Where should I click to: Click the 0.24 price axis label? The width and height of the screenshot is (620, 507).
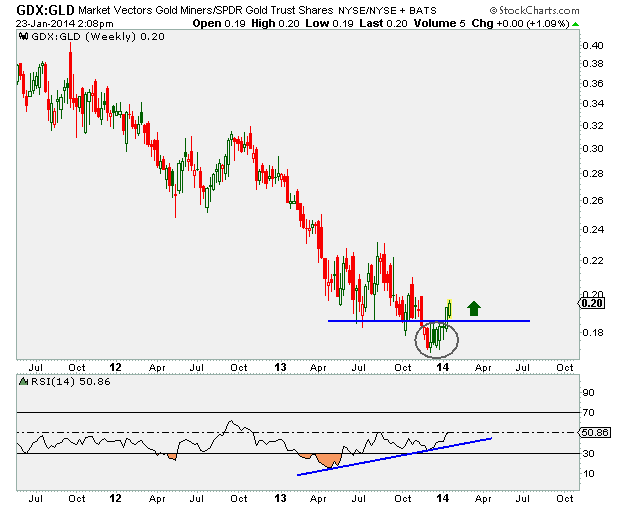593,229
